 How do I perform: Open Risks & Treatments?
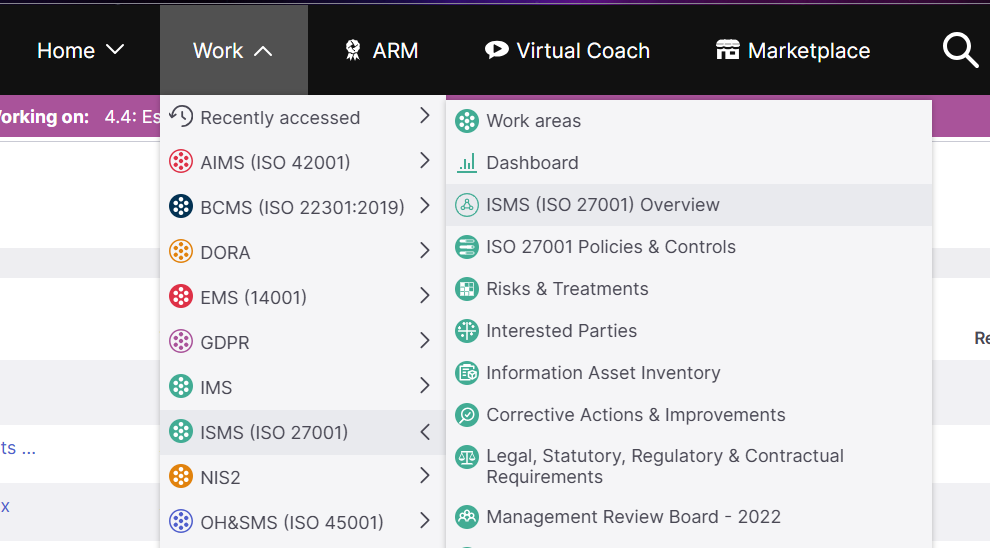click(x=689, y=289)
